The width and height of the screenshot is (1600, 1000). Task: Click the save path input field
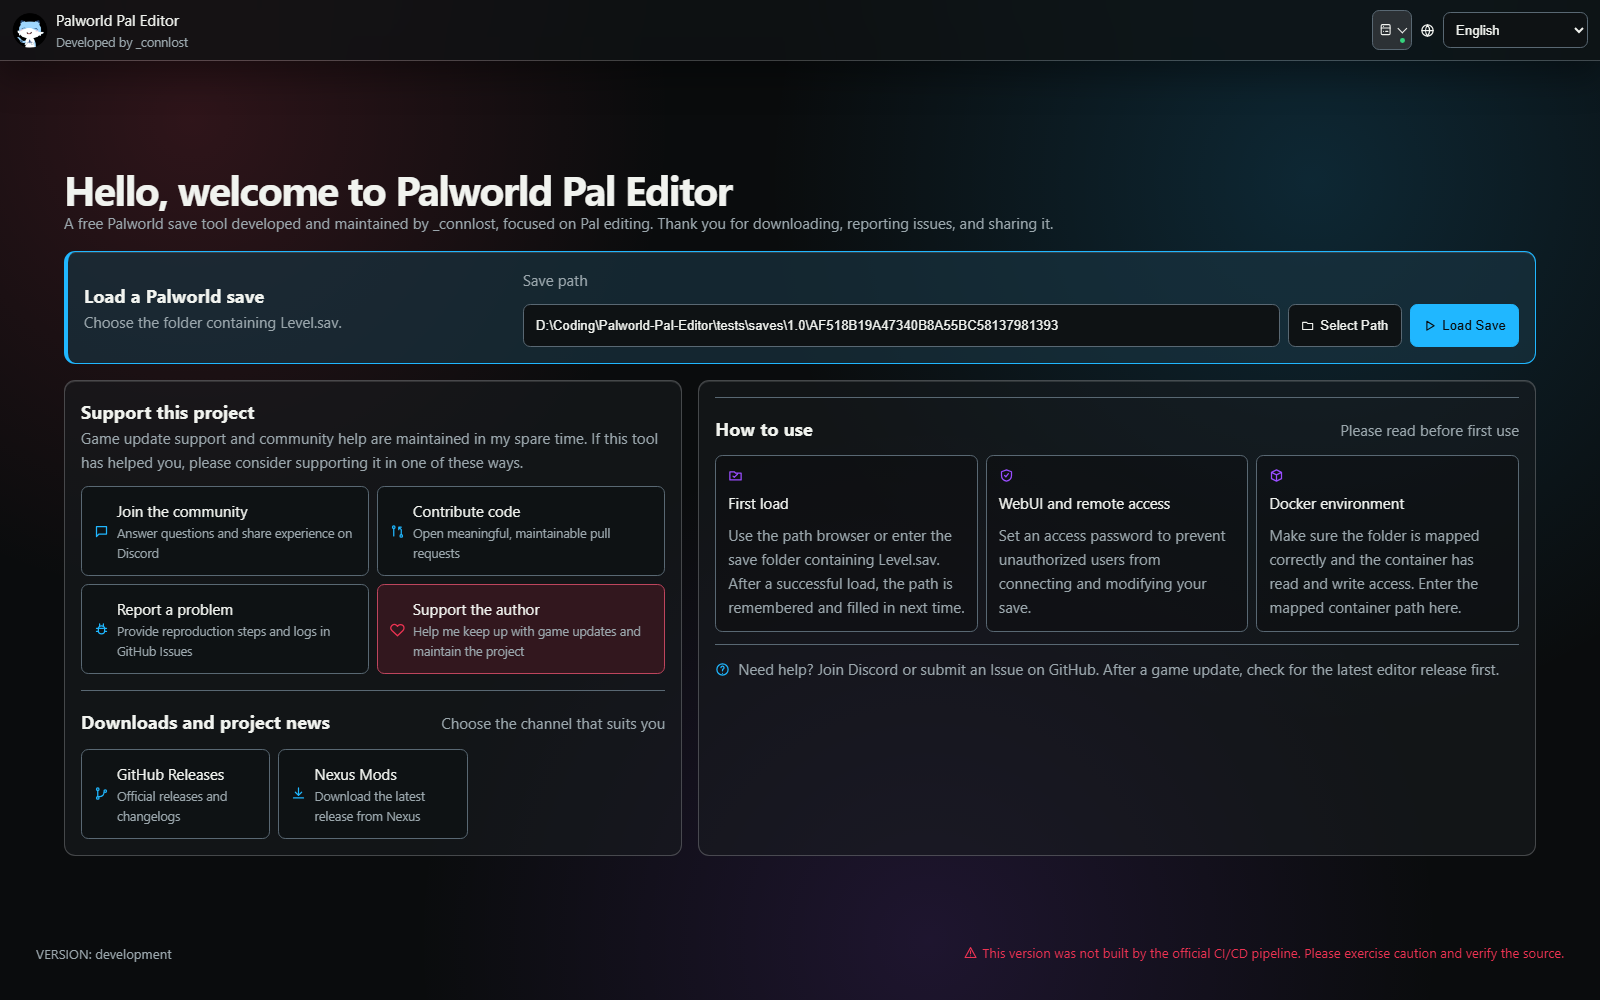coord(901,326)
